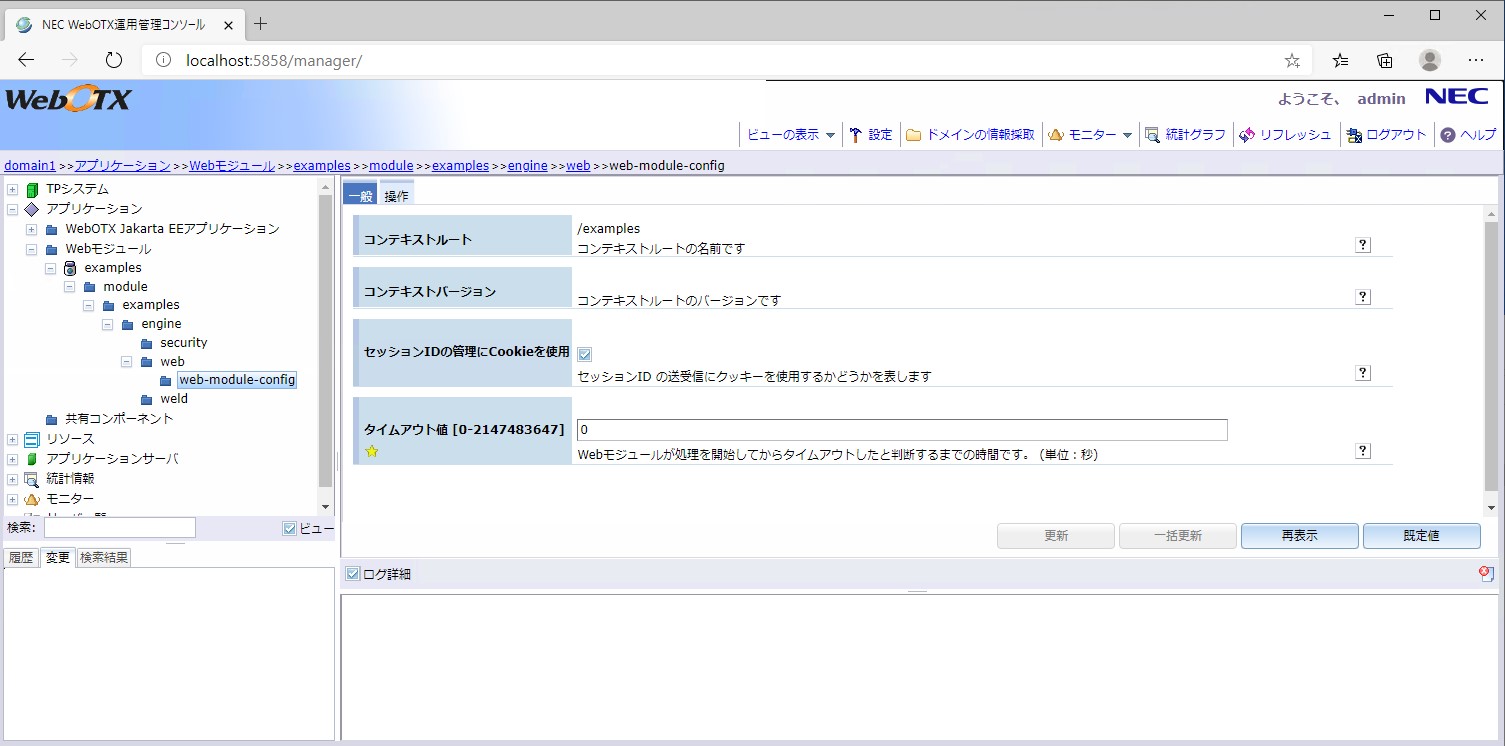Viewport: 1505px width, 746px height.
Task: Collapse the engine node in the tree
Action: tap(107, 323)
